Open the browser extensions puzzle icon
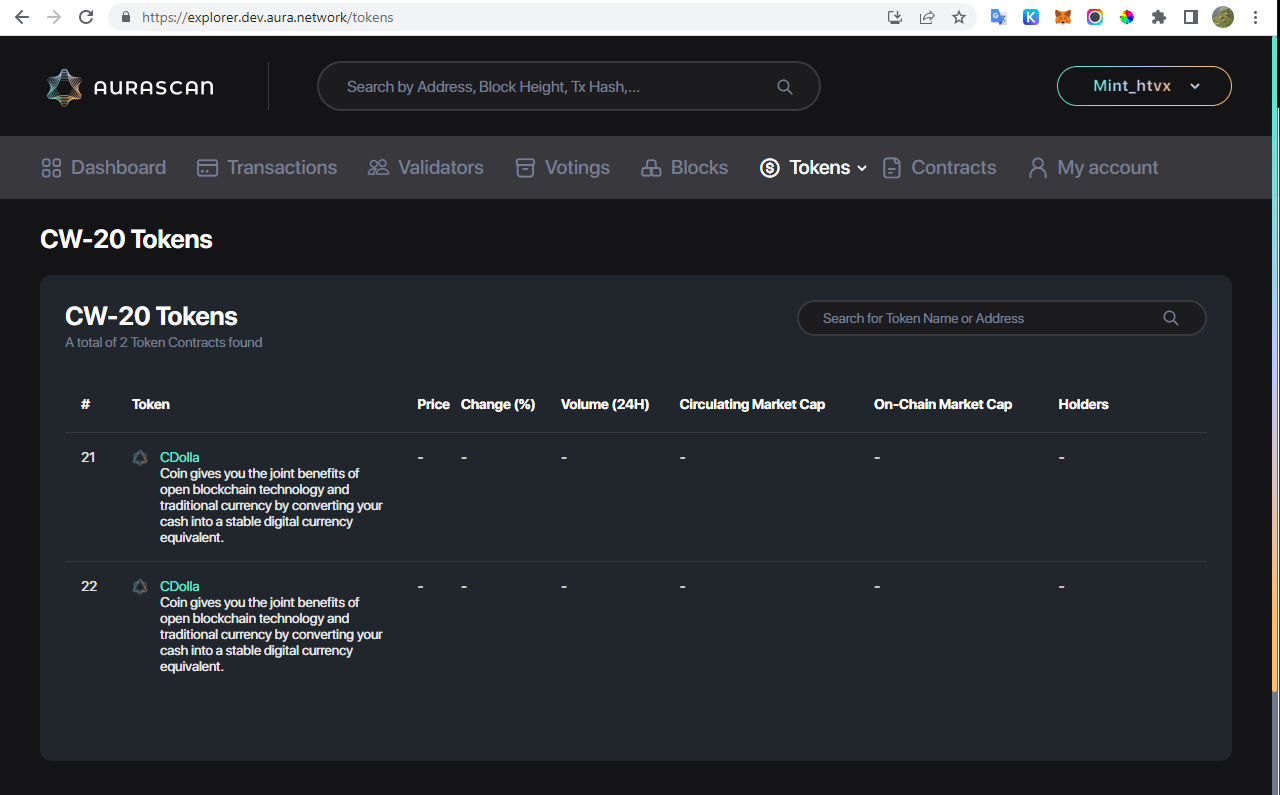Image resolution: width=1280 pixels, height=795 pixels. (1159, 17)
